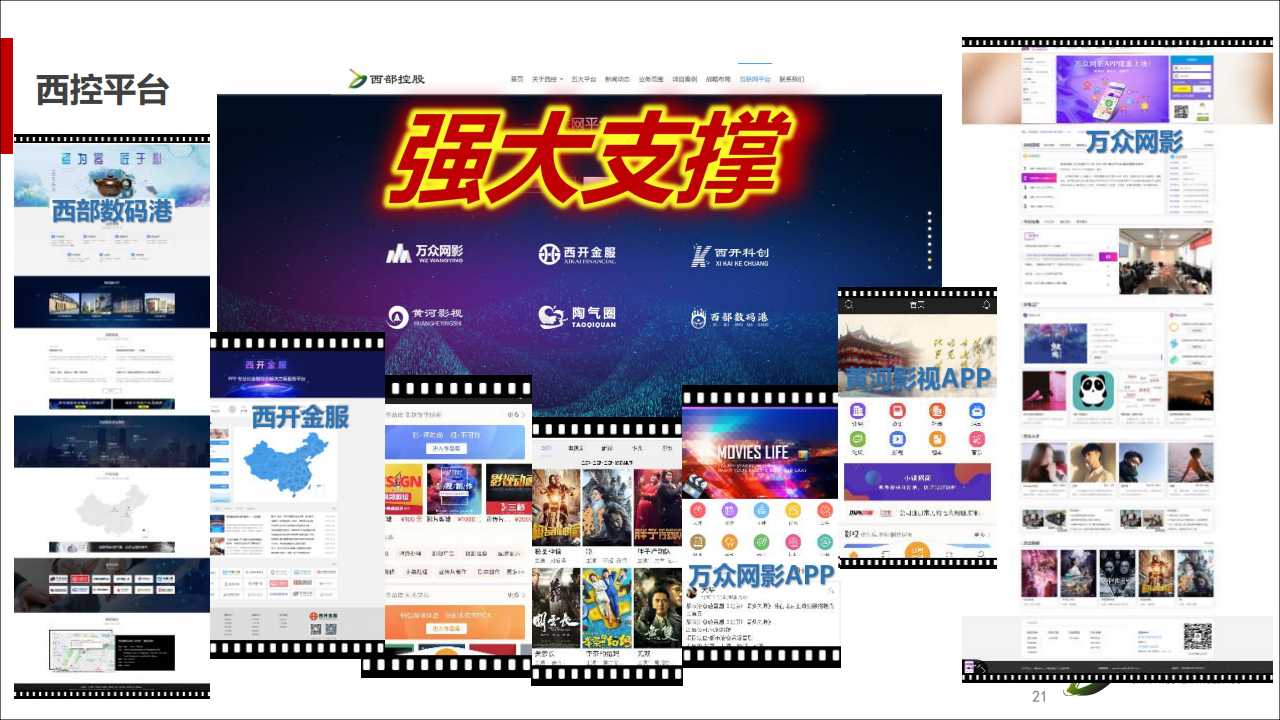Open the motorcycle movie poster in the app
This screenshot has width=1280, height=720.
pos(556,507)
